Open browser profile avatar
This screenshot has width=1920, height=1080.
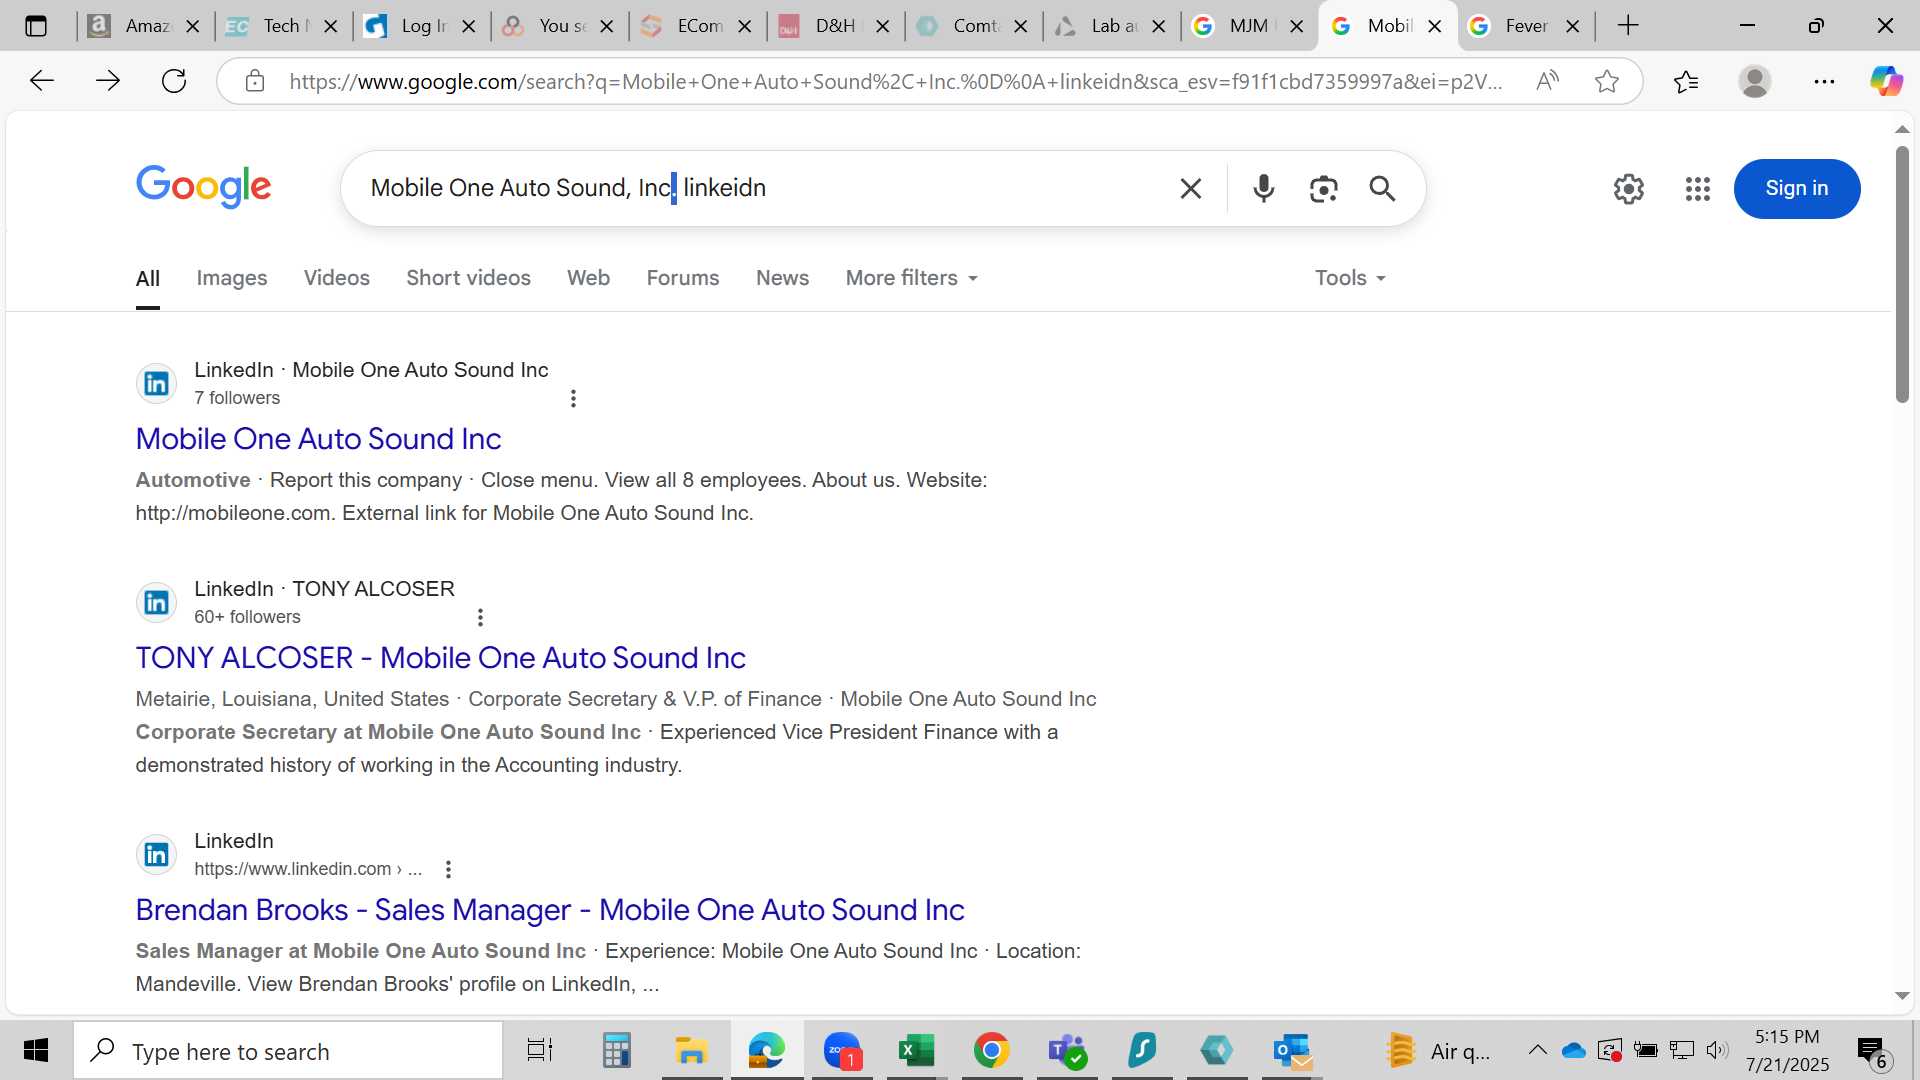(x=1755, y=81)
